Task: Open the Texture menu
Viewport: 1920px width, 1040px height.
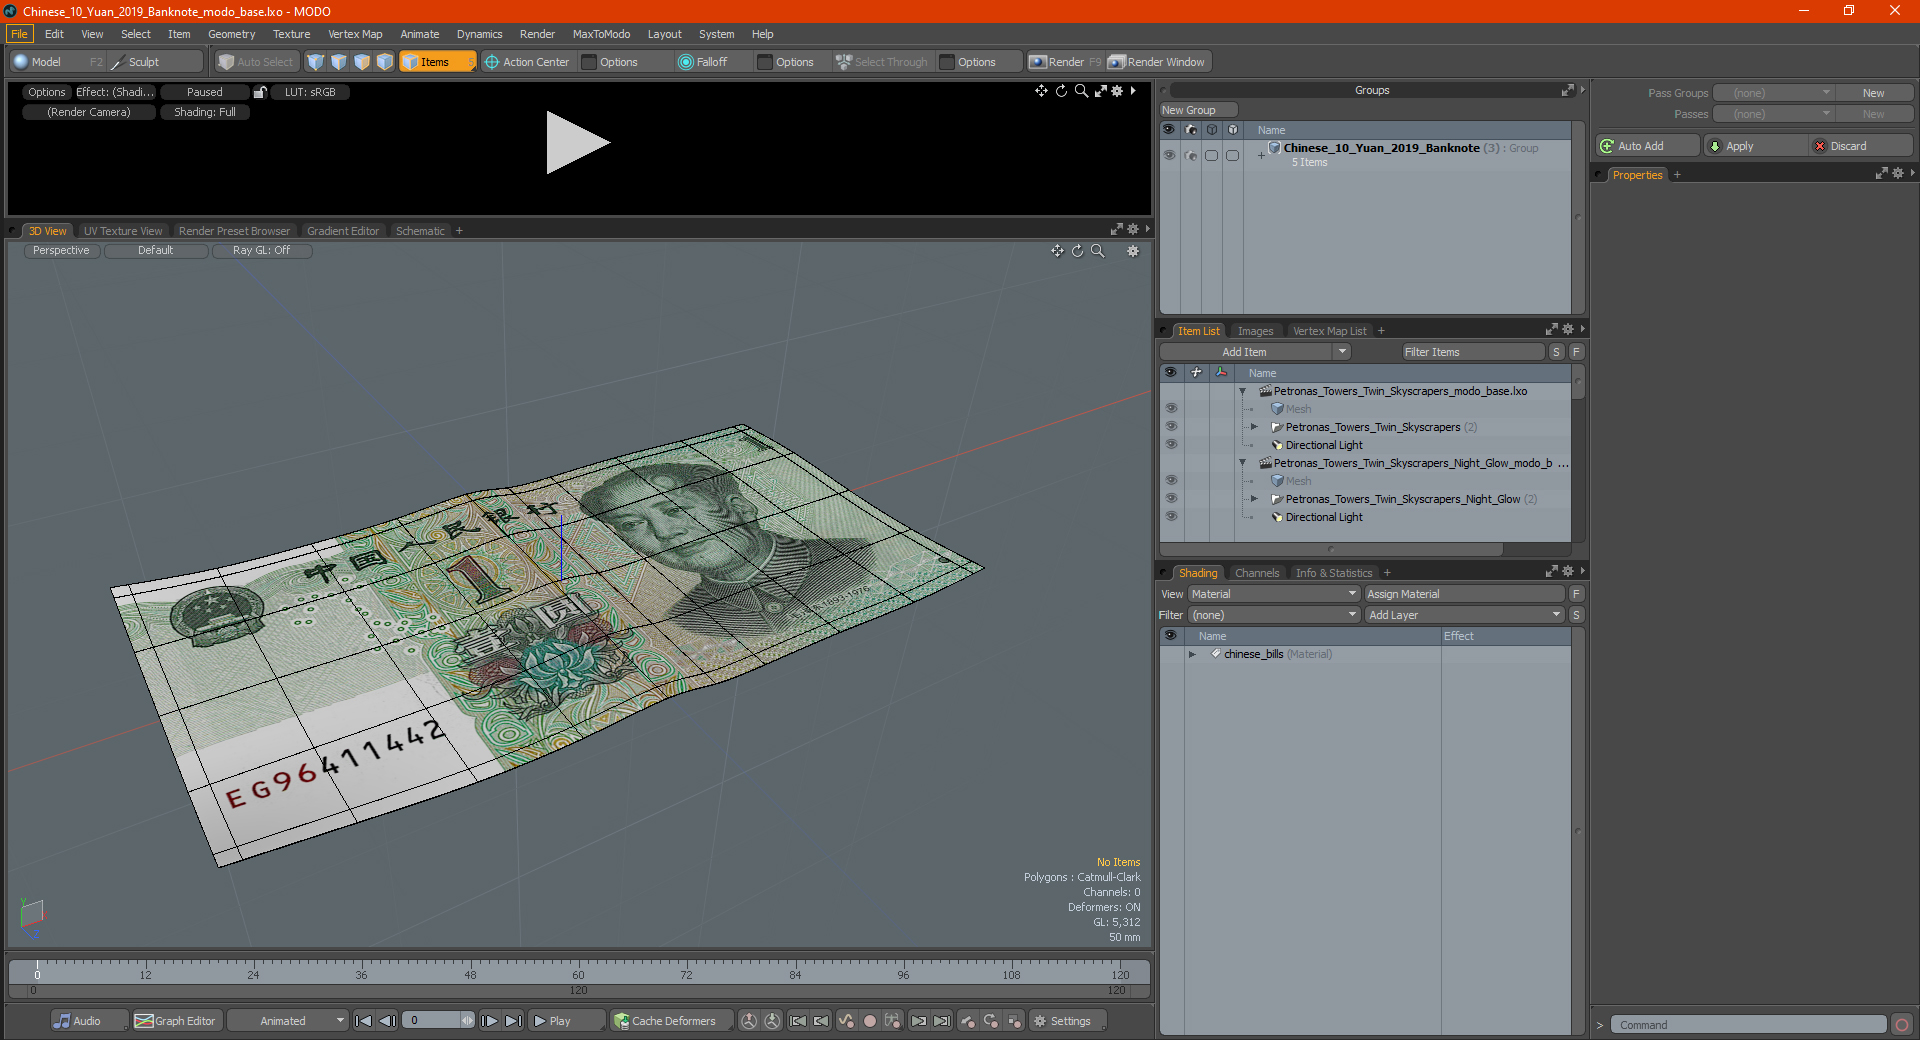Action: tap(291, 34)
